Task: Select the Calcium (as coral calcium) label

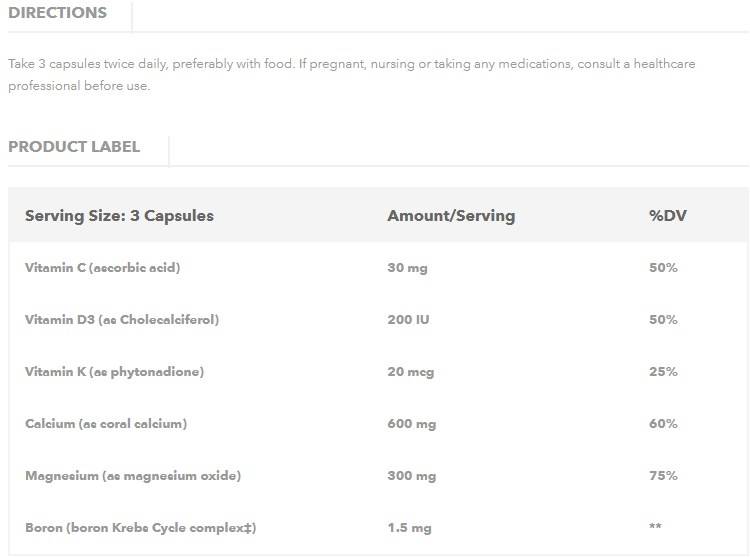Action: (x=106, y=423)
